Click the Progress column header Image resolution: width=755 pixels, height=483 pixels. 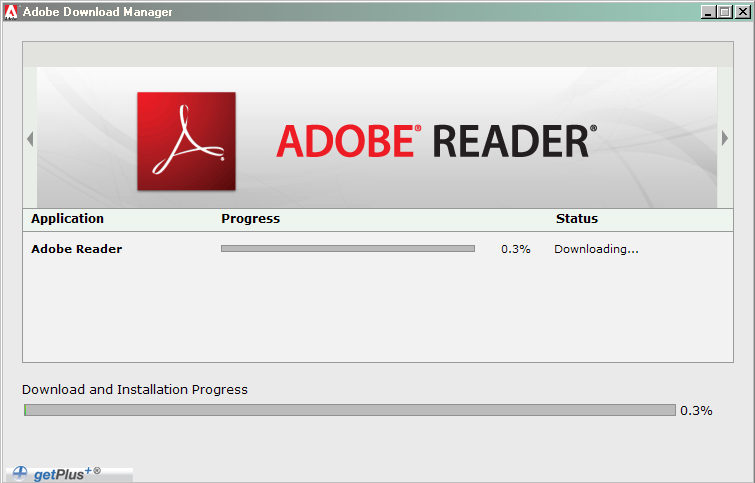(x=250, y=219)
